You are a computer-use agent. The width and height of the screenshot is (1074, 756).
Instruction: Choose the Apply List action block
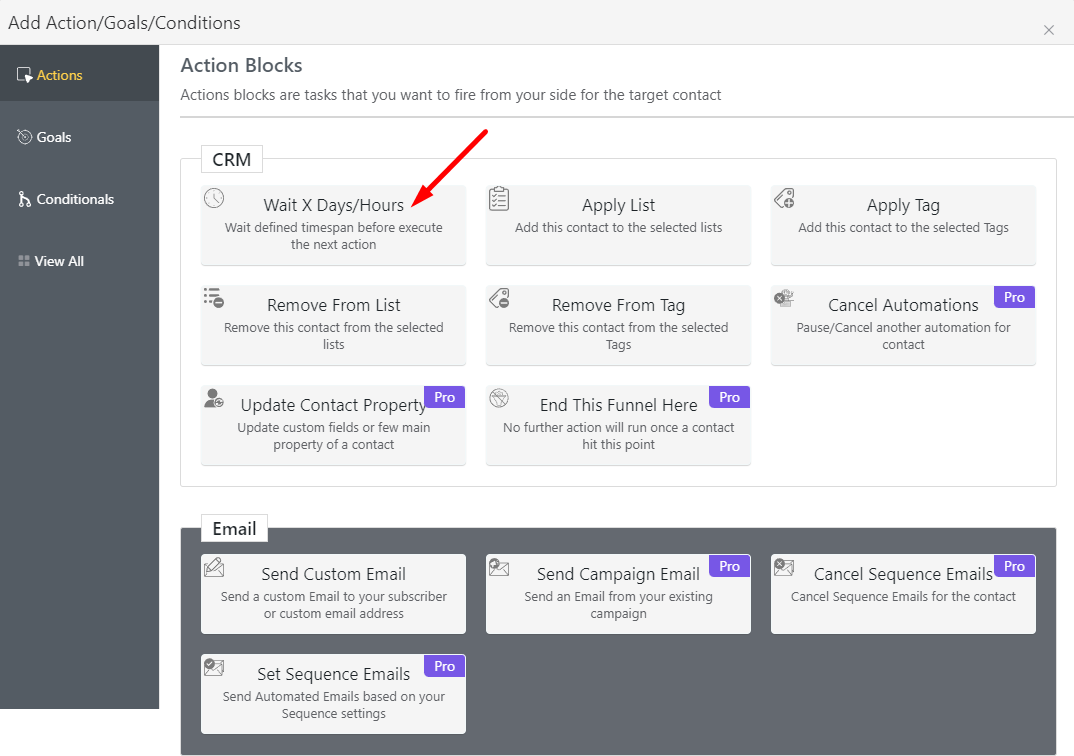pos(619,225)
